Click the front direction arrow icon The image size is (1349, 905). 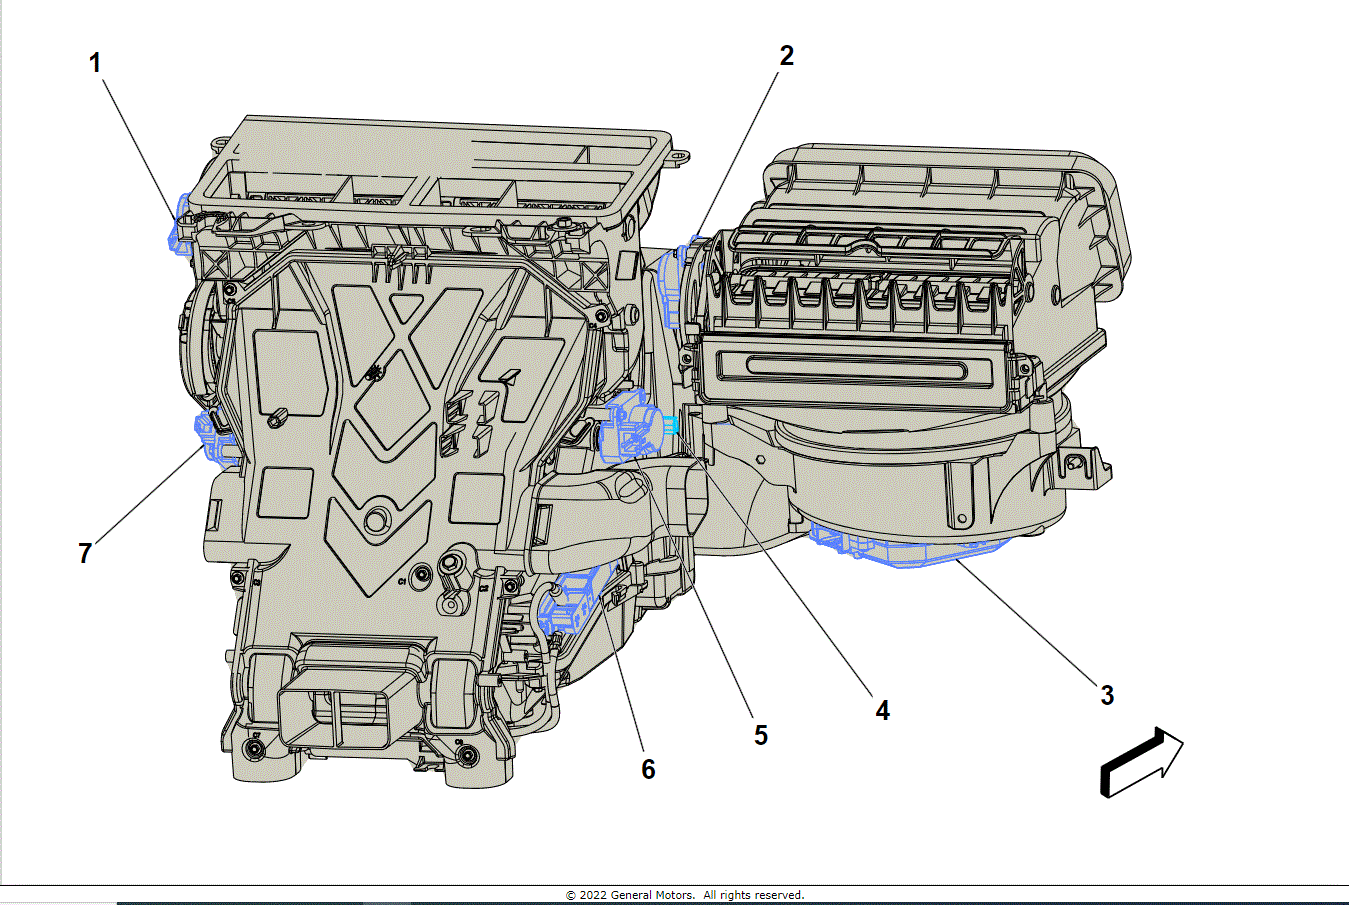coord(1141,765)
